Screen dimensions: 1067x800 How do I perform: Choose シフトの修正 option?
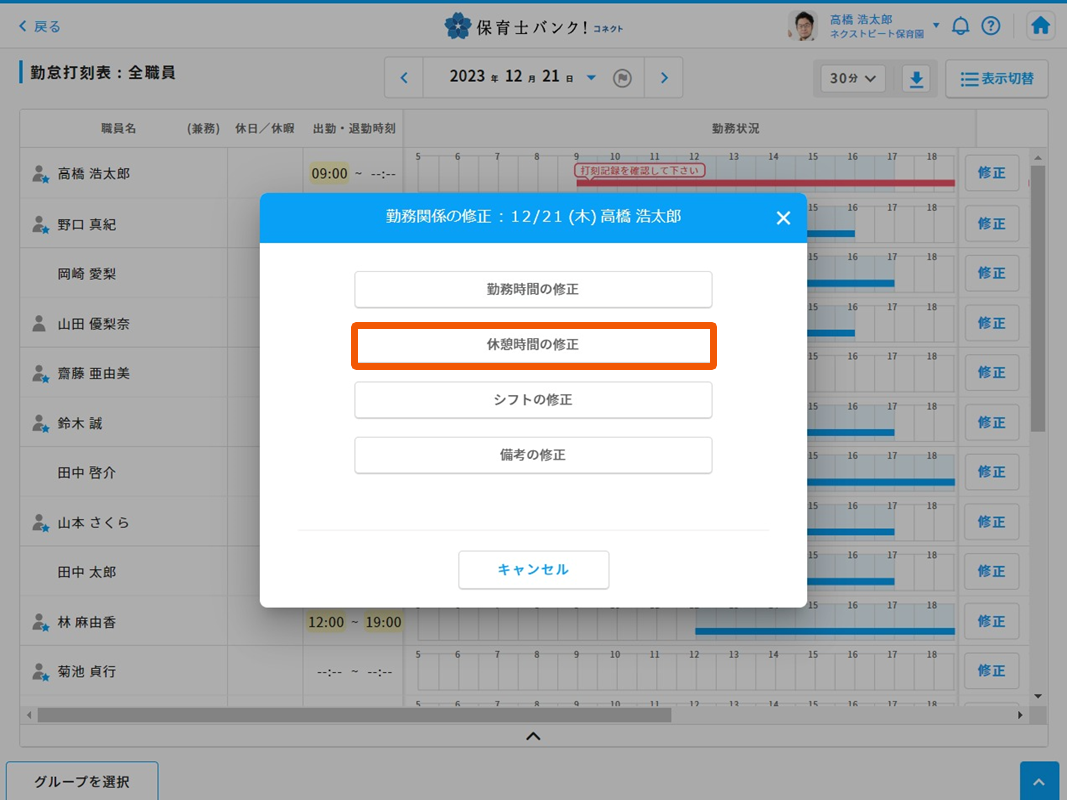click(533, 400)
